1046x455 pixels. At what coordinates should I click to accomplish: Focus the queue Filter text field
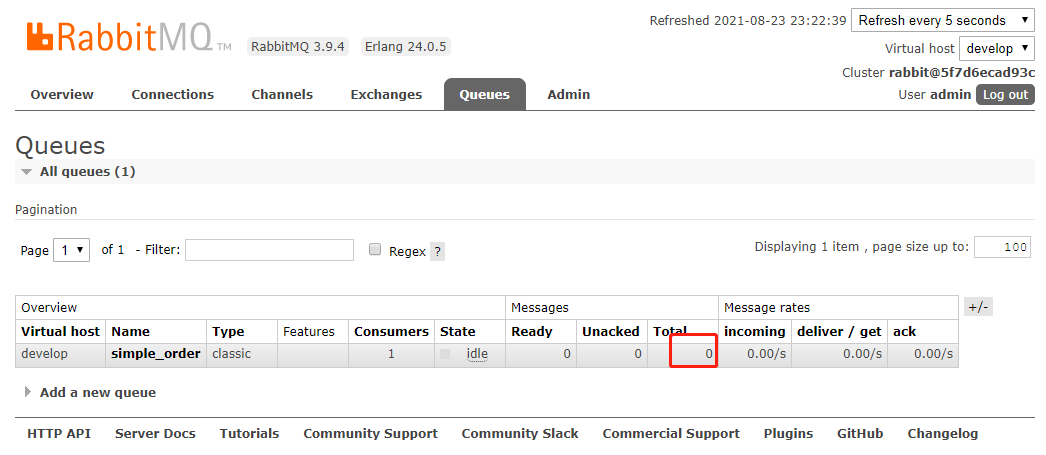point(270,250)
